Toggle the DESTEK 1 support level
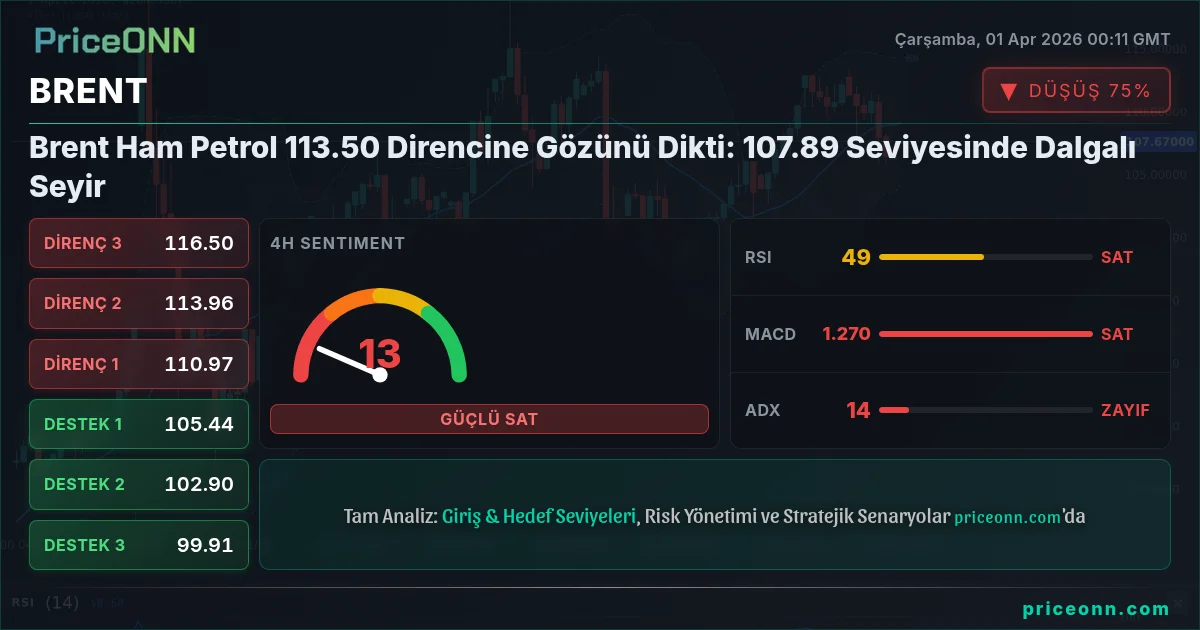 point(138,424)
